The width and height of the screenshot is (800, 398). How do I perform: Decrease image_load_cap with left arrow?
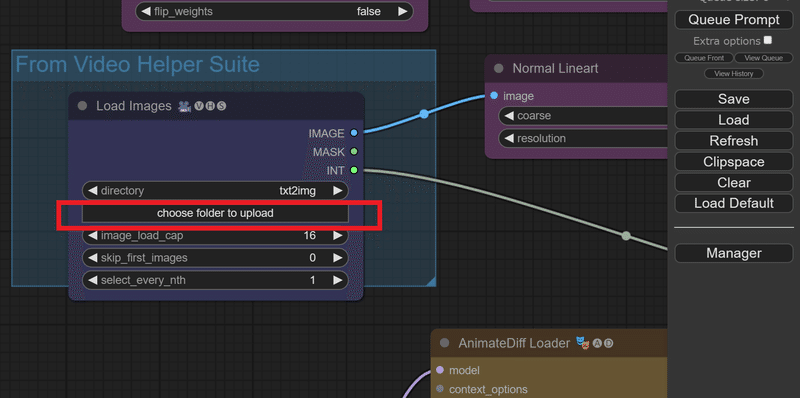click(x=93, y=236)
